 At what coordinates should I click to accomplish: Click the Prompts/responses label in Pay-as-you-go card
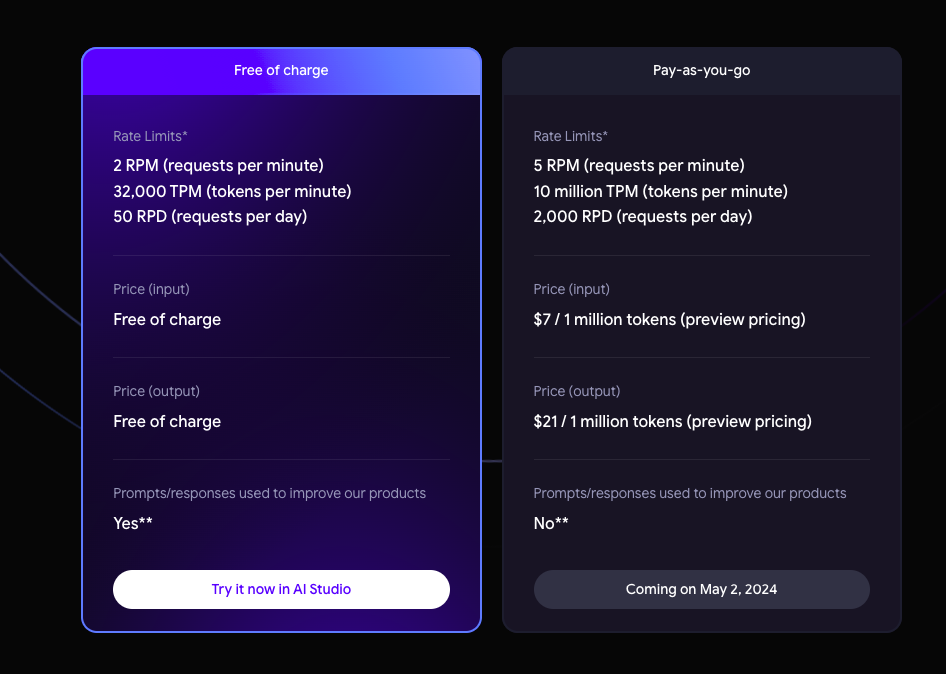[689, 493]
